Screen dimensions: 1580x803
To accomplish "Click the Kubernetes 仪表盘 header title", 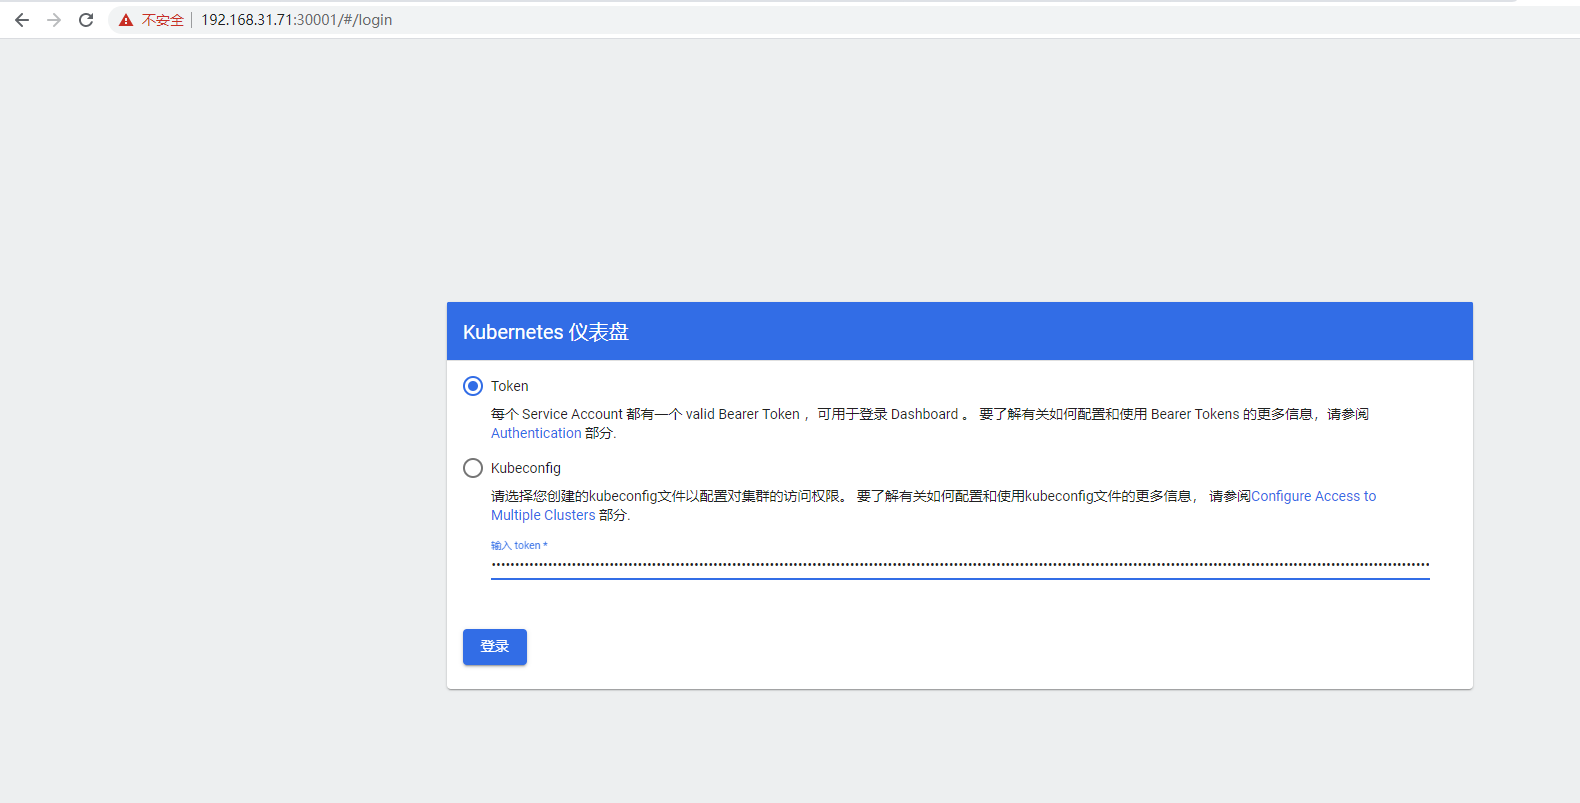I will coord(546,332).
